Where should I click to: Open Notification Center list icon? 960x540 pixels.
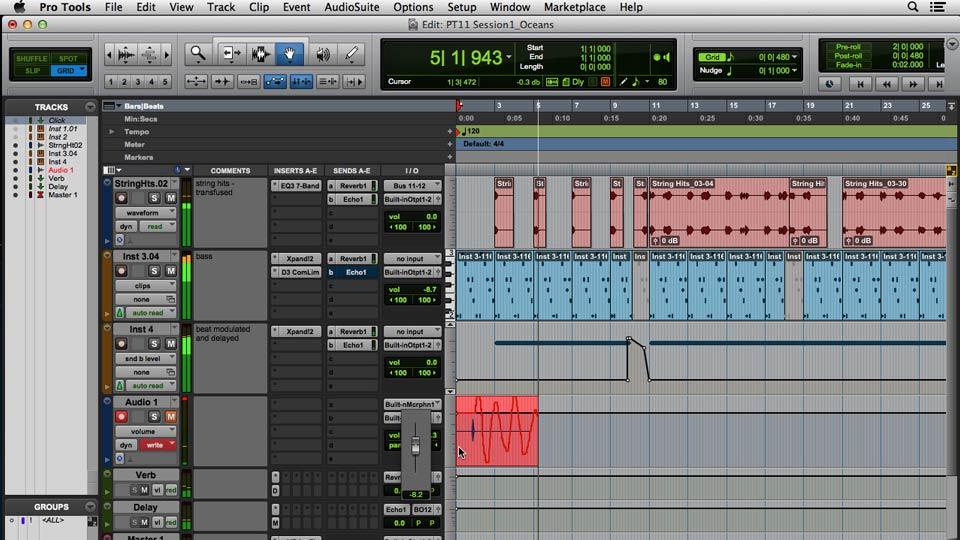tap(937, 7)
